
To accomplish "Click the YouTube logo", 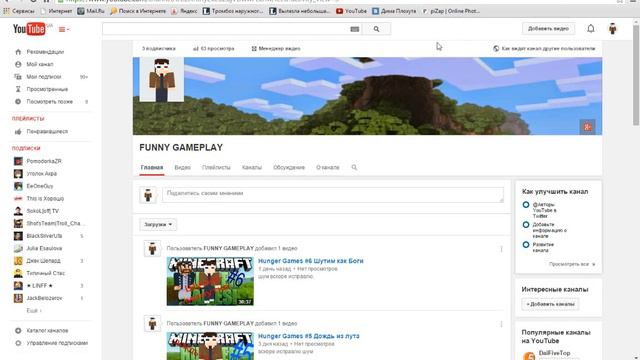I will (29, 29).
